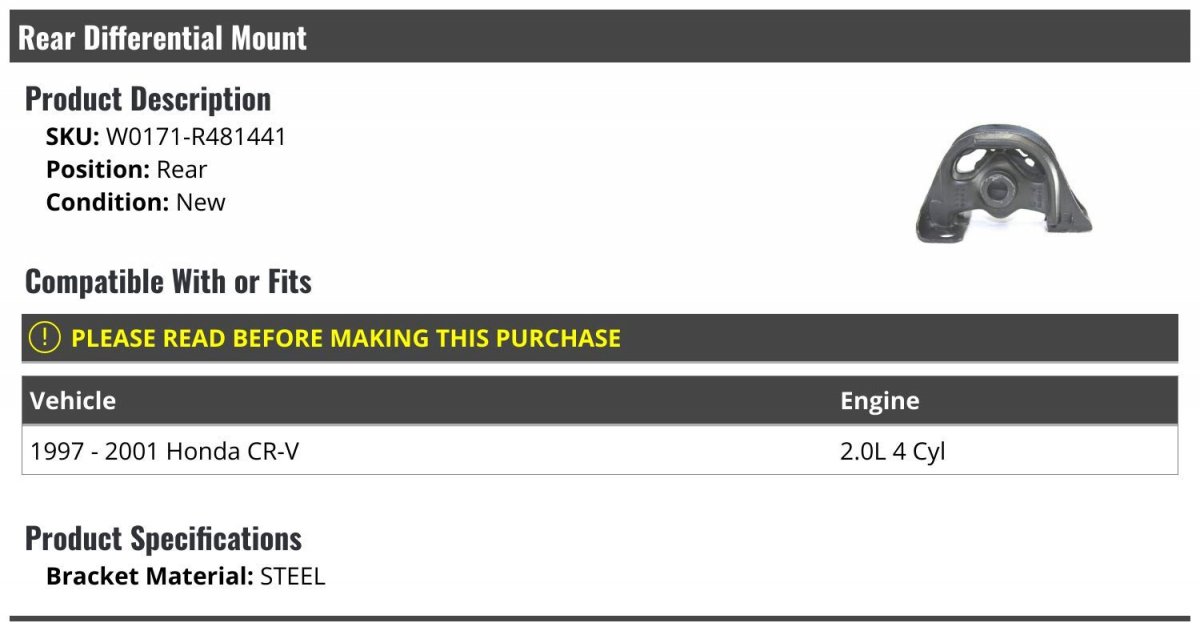Select the 2.0L 4 Cyl engine cell
Screen dimensions: 1200x631
(x=892, y=451)
